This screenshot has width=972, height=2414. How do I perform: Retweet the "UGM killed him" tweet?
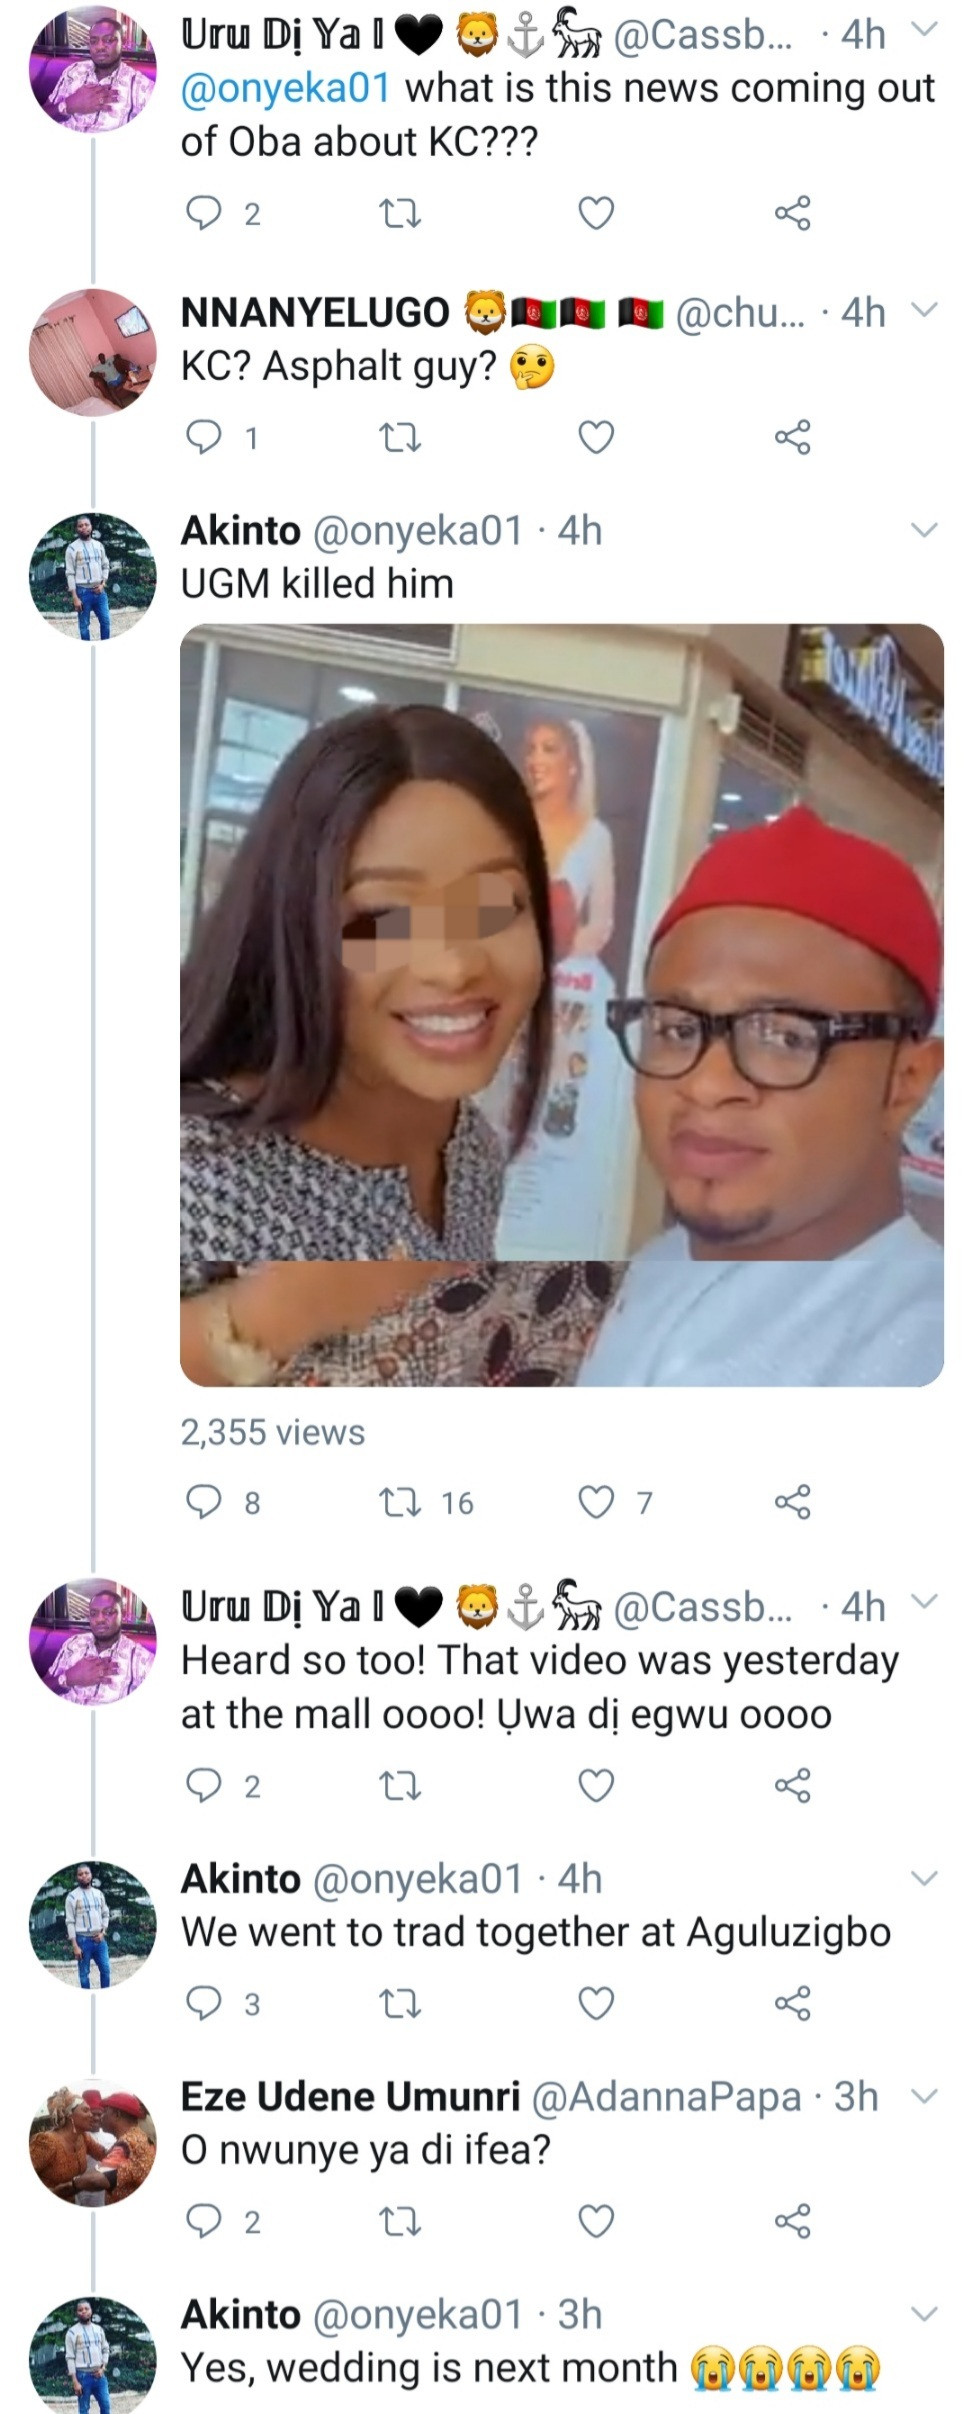[401, 1502]
